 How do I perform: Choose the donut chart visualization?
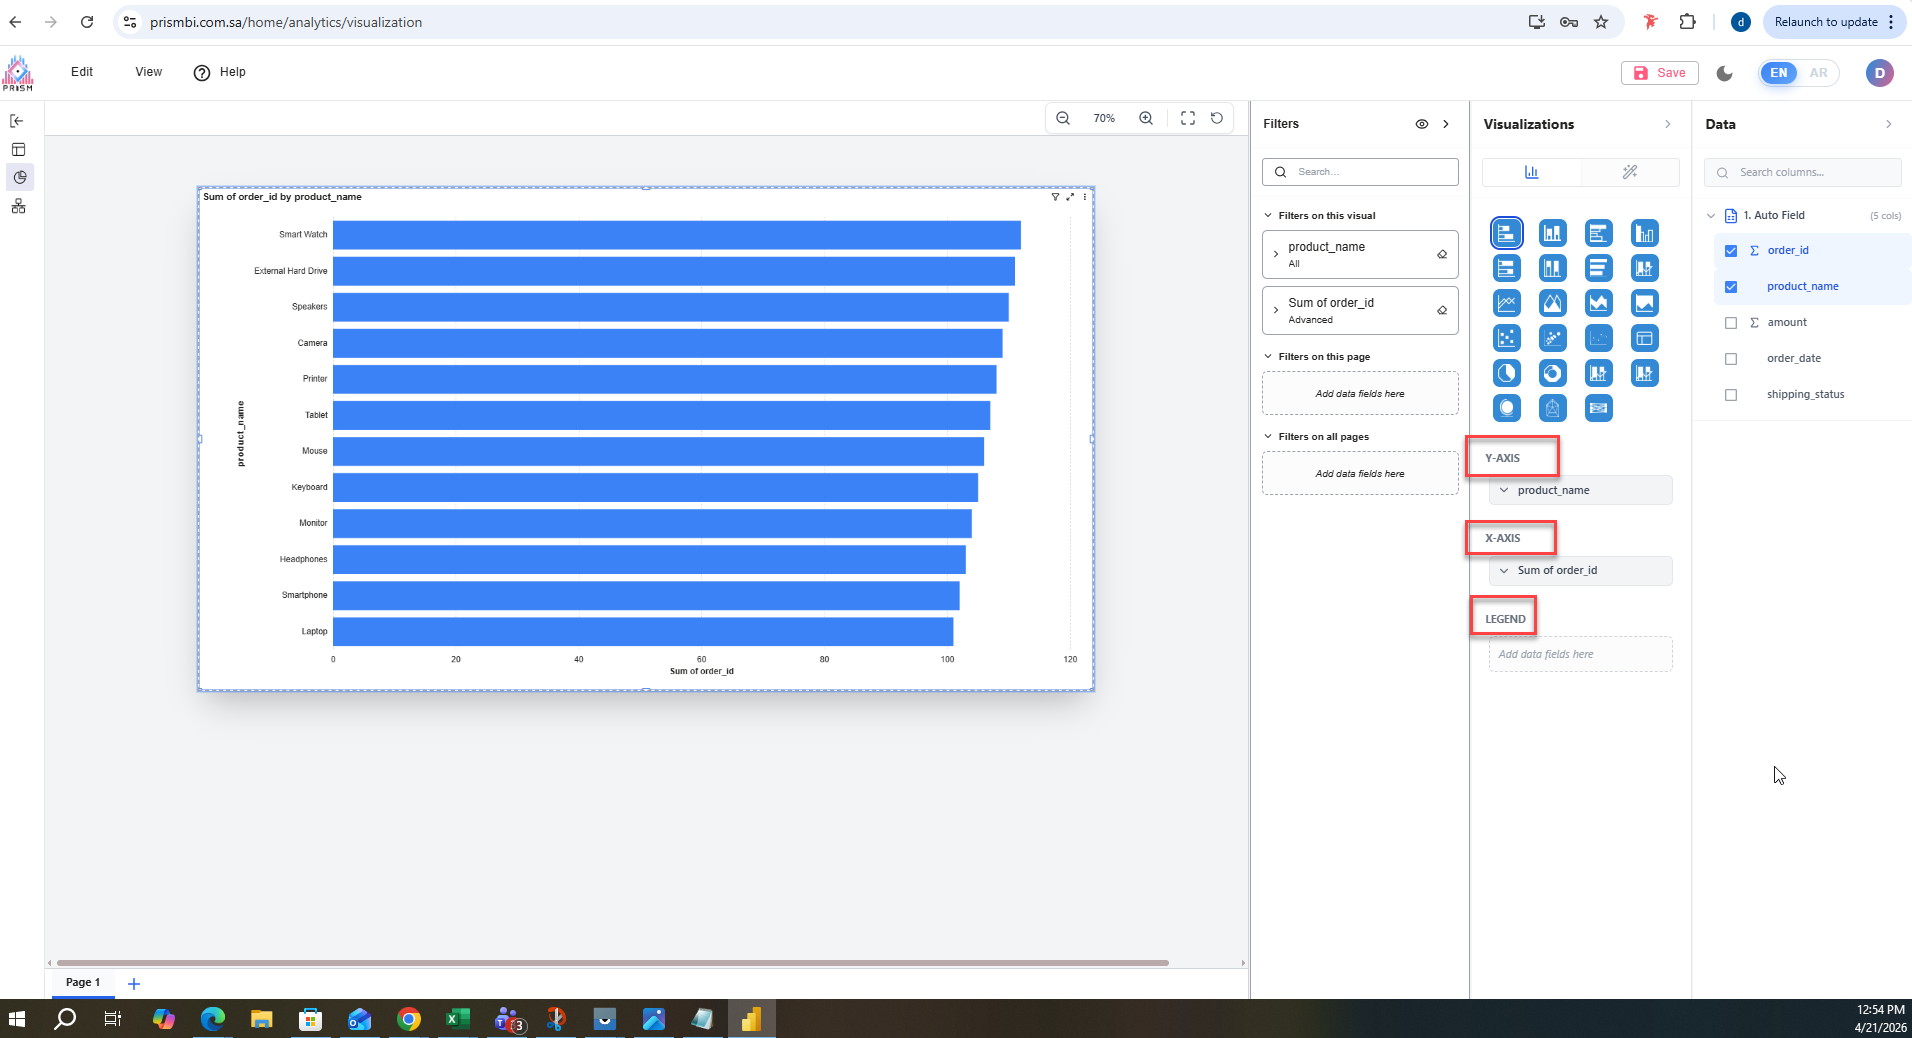point(1552,373)
